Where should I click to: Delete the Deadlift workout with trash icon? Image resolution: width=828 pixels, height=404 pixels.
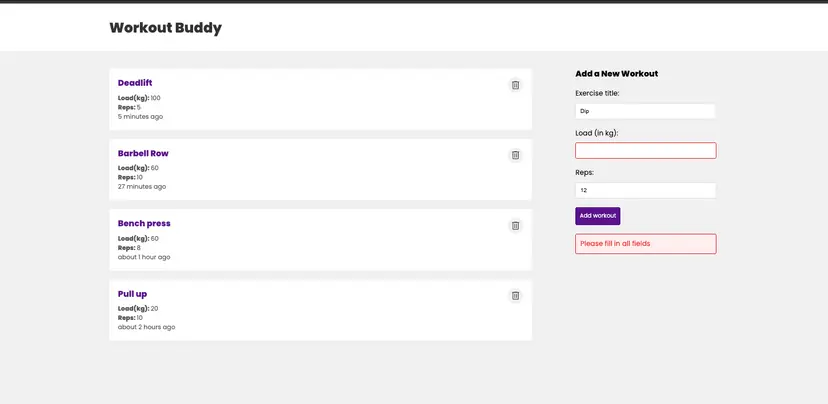coord(515,85)
